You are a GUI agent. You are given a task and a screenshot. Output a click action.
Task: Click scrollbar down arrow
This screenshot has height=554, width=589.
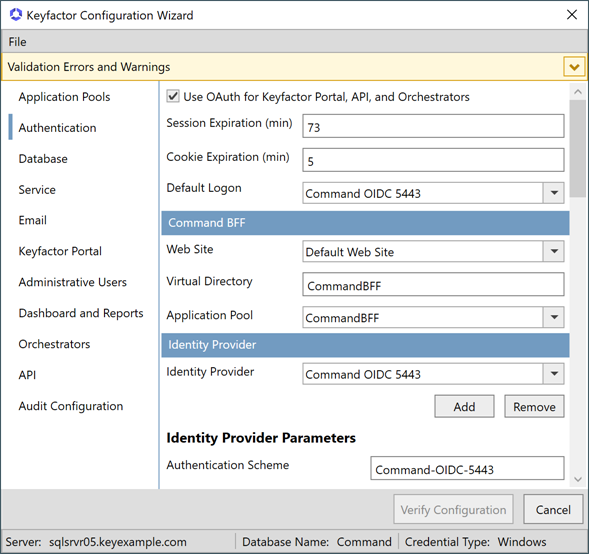578,479
